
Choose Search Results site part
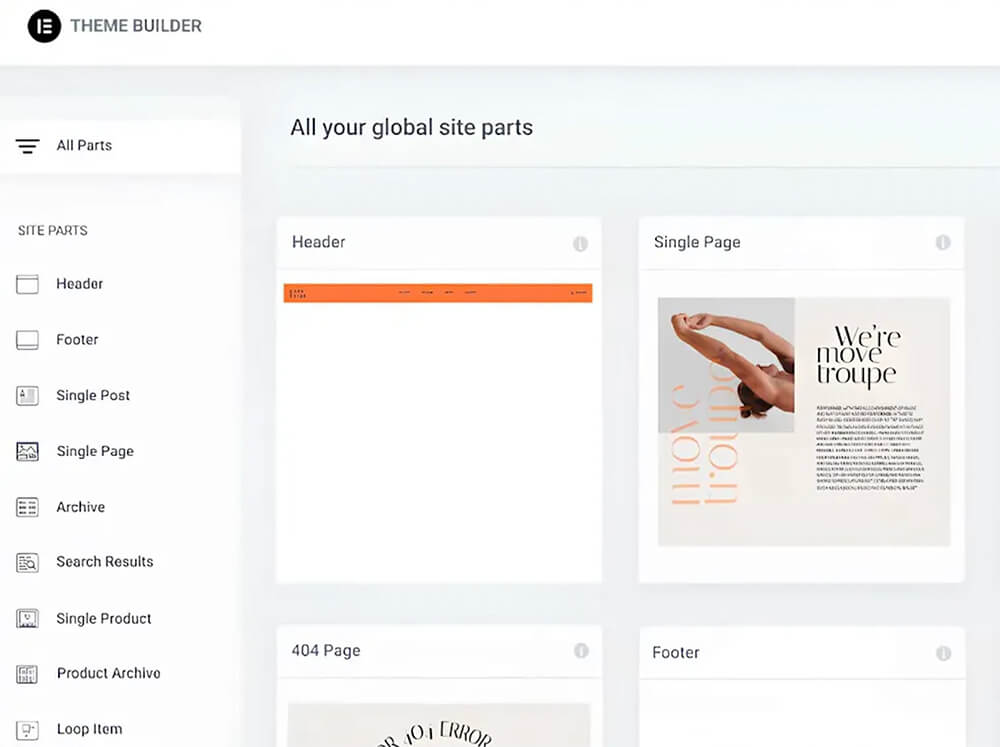[x=105, y=562]
